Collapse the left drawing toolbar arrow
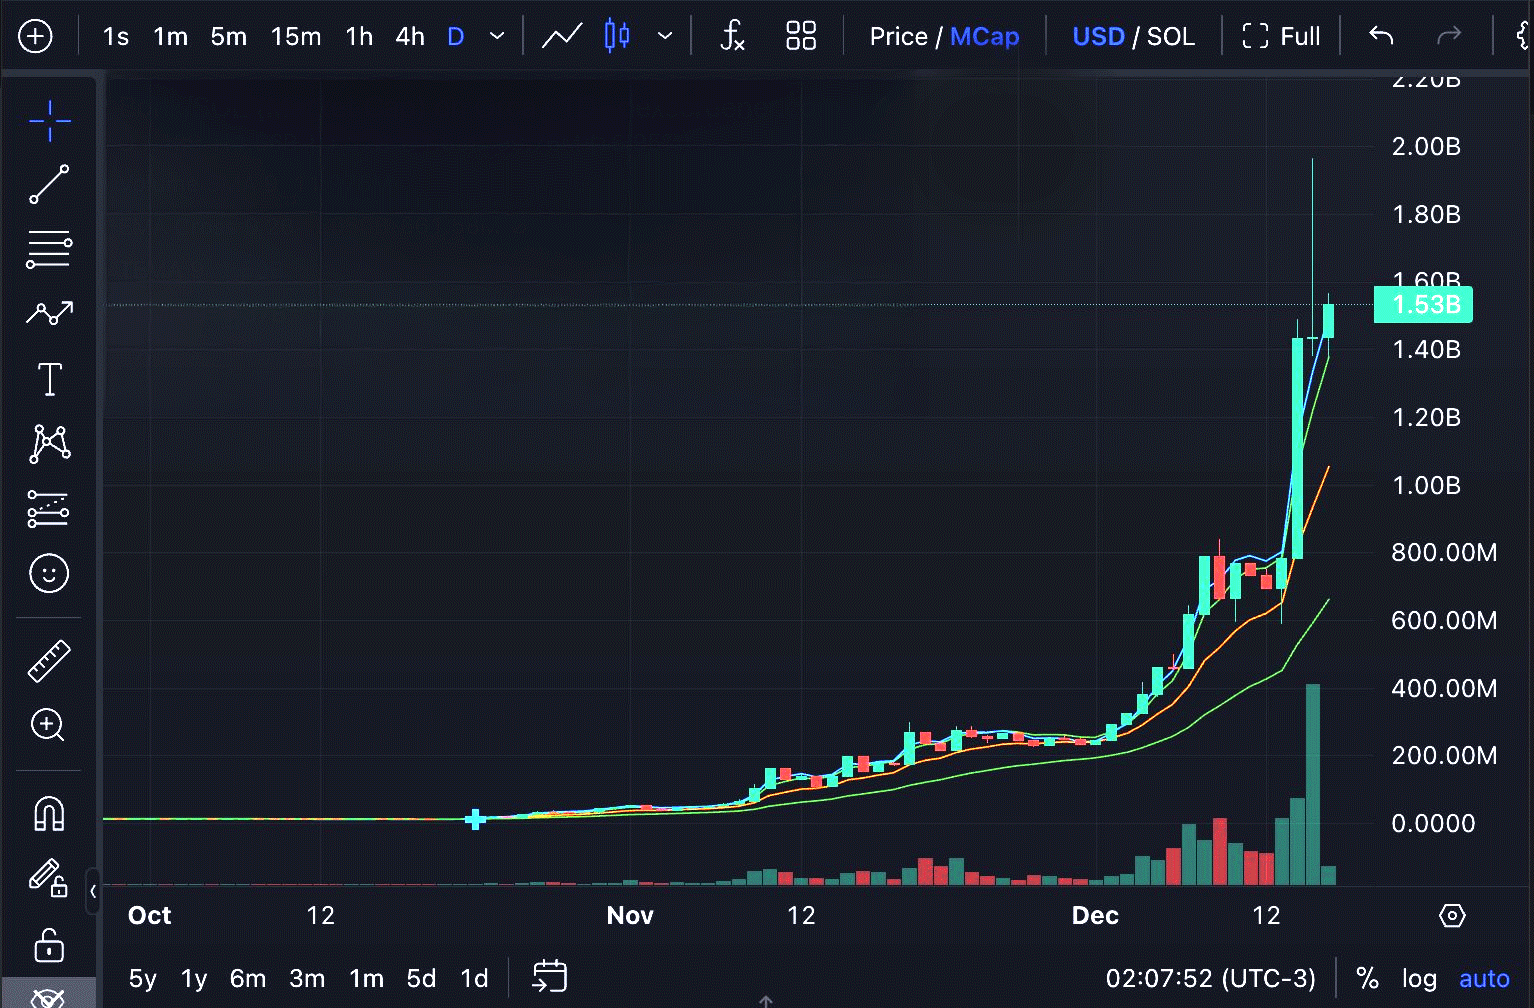 pos(92,890)
